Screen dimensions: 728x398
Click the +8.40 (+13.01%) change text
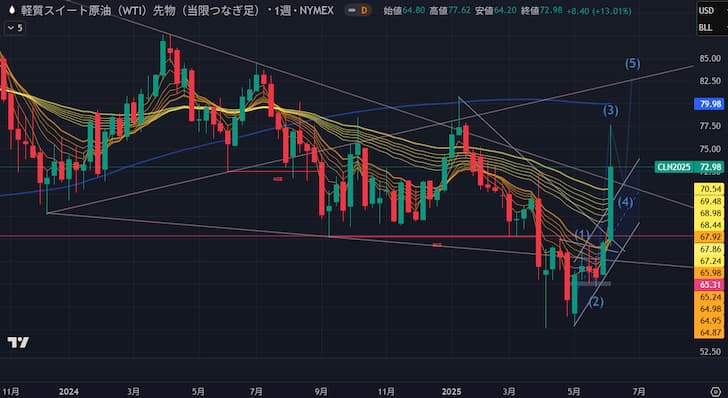599,11
